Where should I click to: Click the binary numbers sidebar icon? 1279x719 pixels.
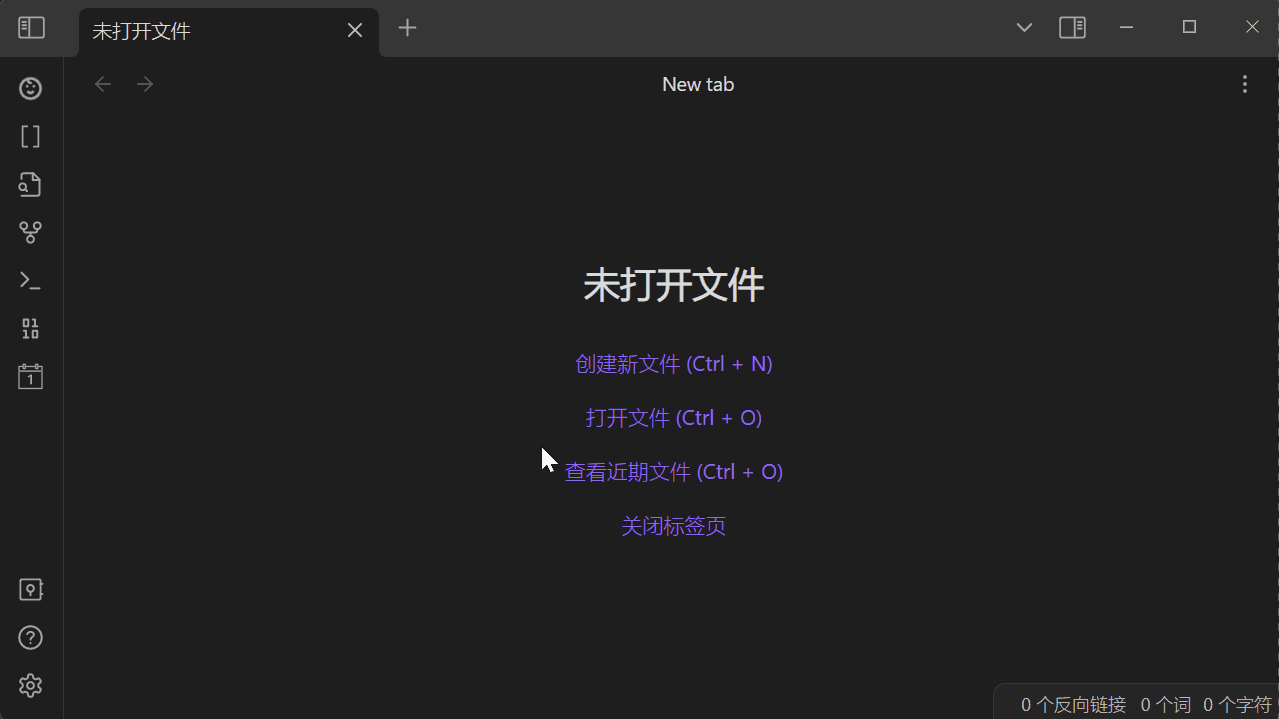pyautogui.click(x=30, y=328)
